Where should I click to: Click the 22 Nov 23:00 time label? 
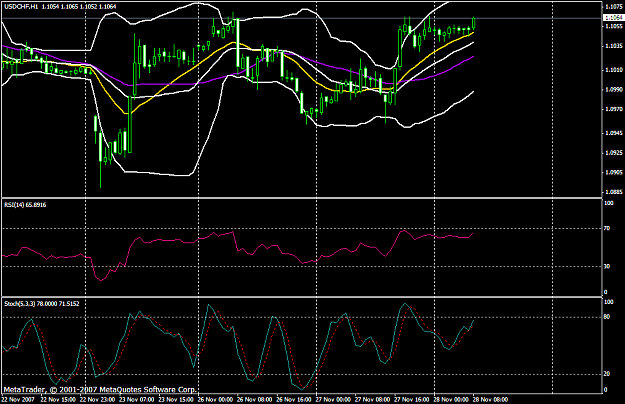98,399
